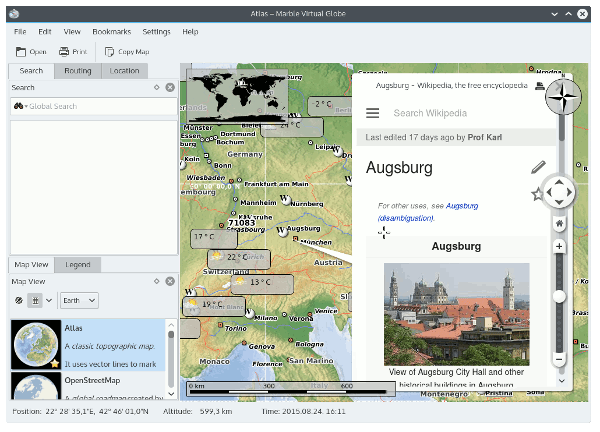Switch to the Routing tab
600x432 pixels.
coord(77,71)
